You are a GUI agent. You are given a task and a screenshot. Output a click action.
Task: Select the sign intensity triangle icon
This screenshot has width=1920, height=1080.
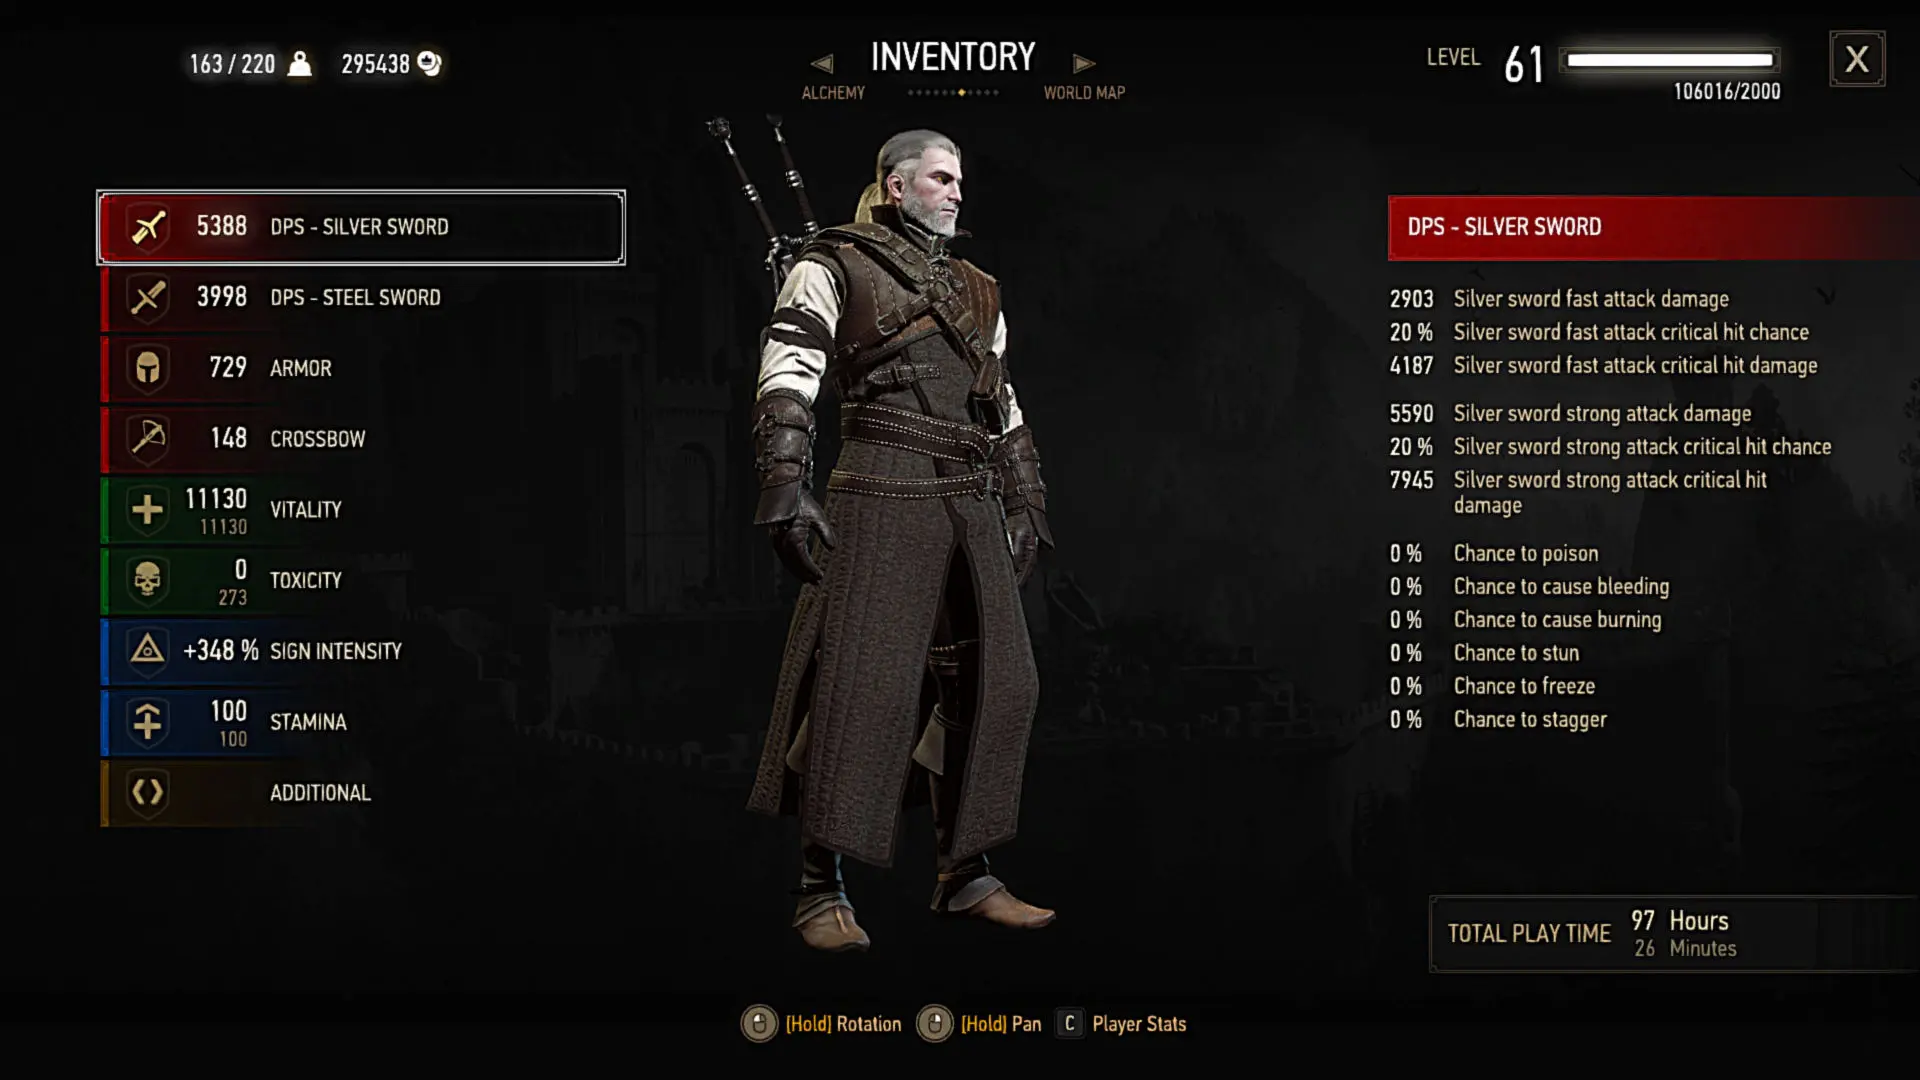[148, 651]
